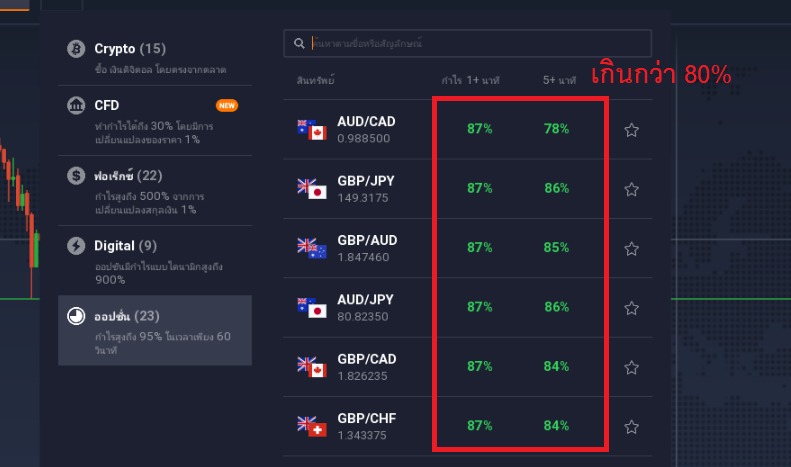791x467 pixels.
Task: Switch to the Digital (9) tab
Action: (x=155, y=260)
